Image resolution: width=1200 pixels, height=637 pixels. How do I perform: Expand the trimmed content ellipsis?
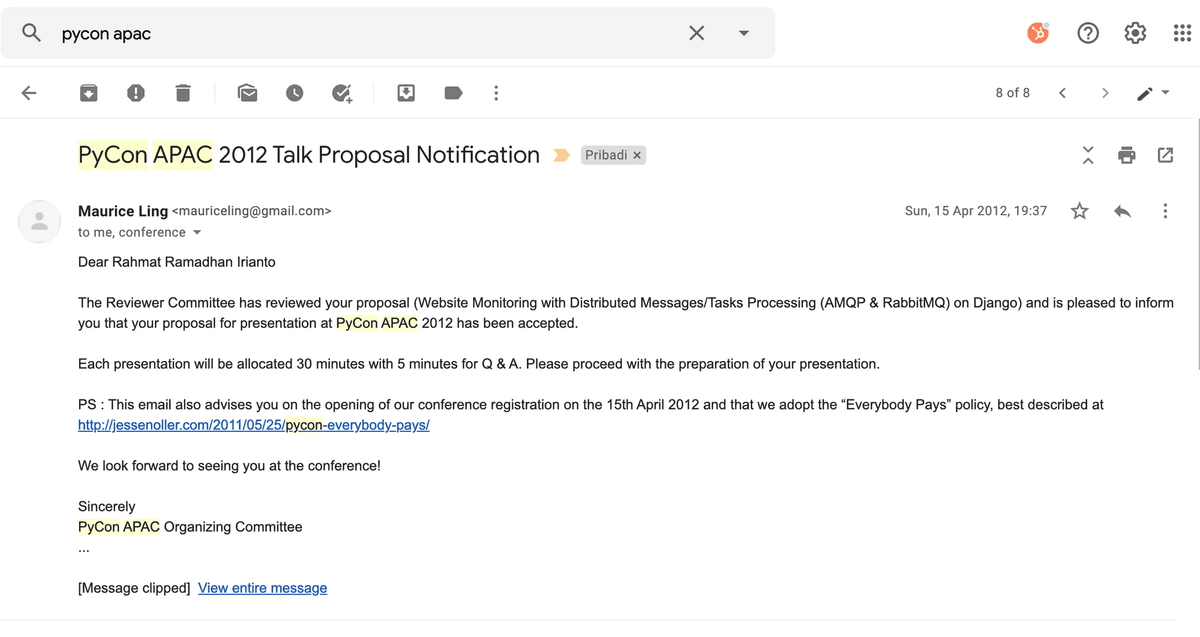point(84,548)
